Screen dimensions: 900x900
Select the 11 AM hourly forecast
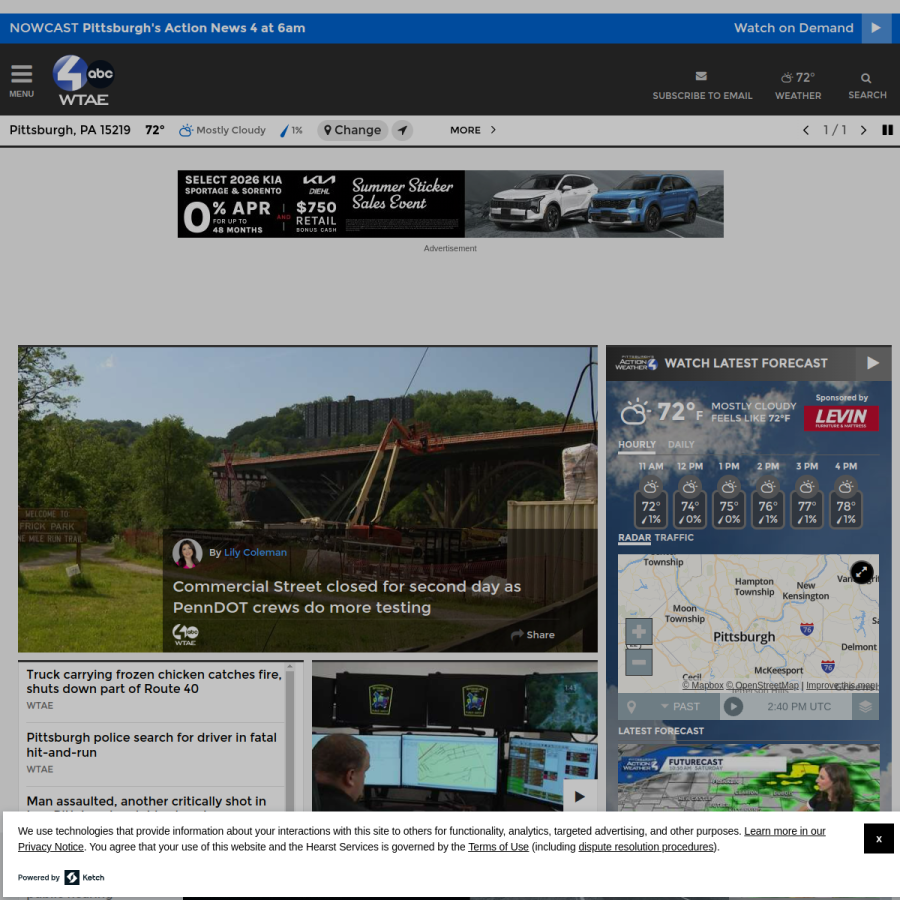point(650,495)
